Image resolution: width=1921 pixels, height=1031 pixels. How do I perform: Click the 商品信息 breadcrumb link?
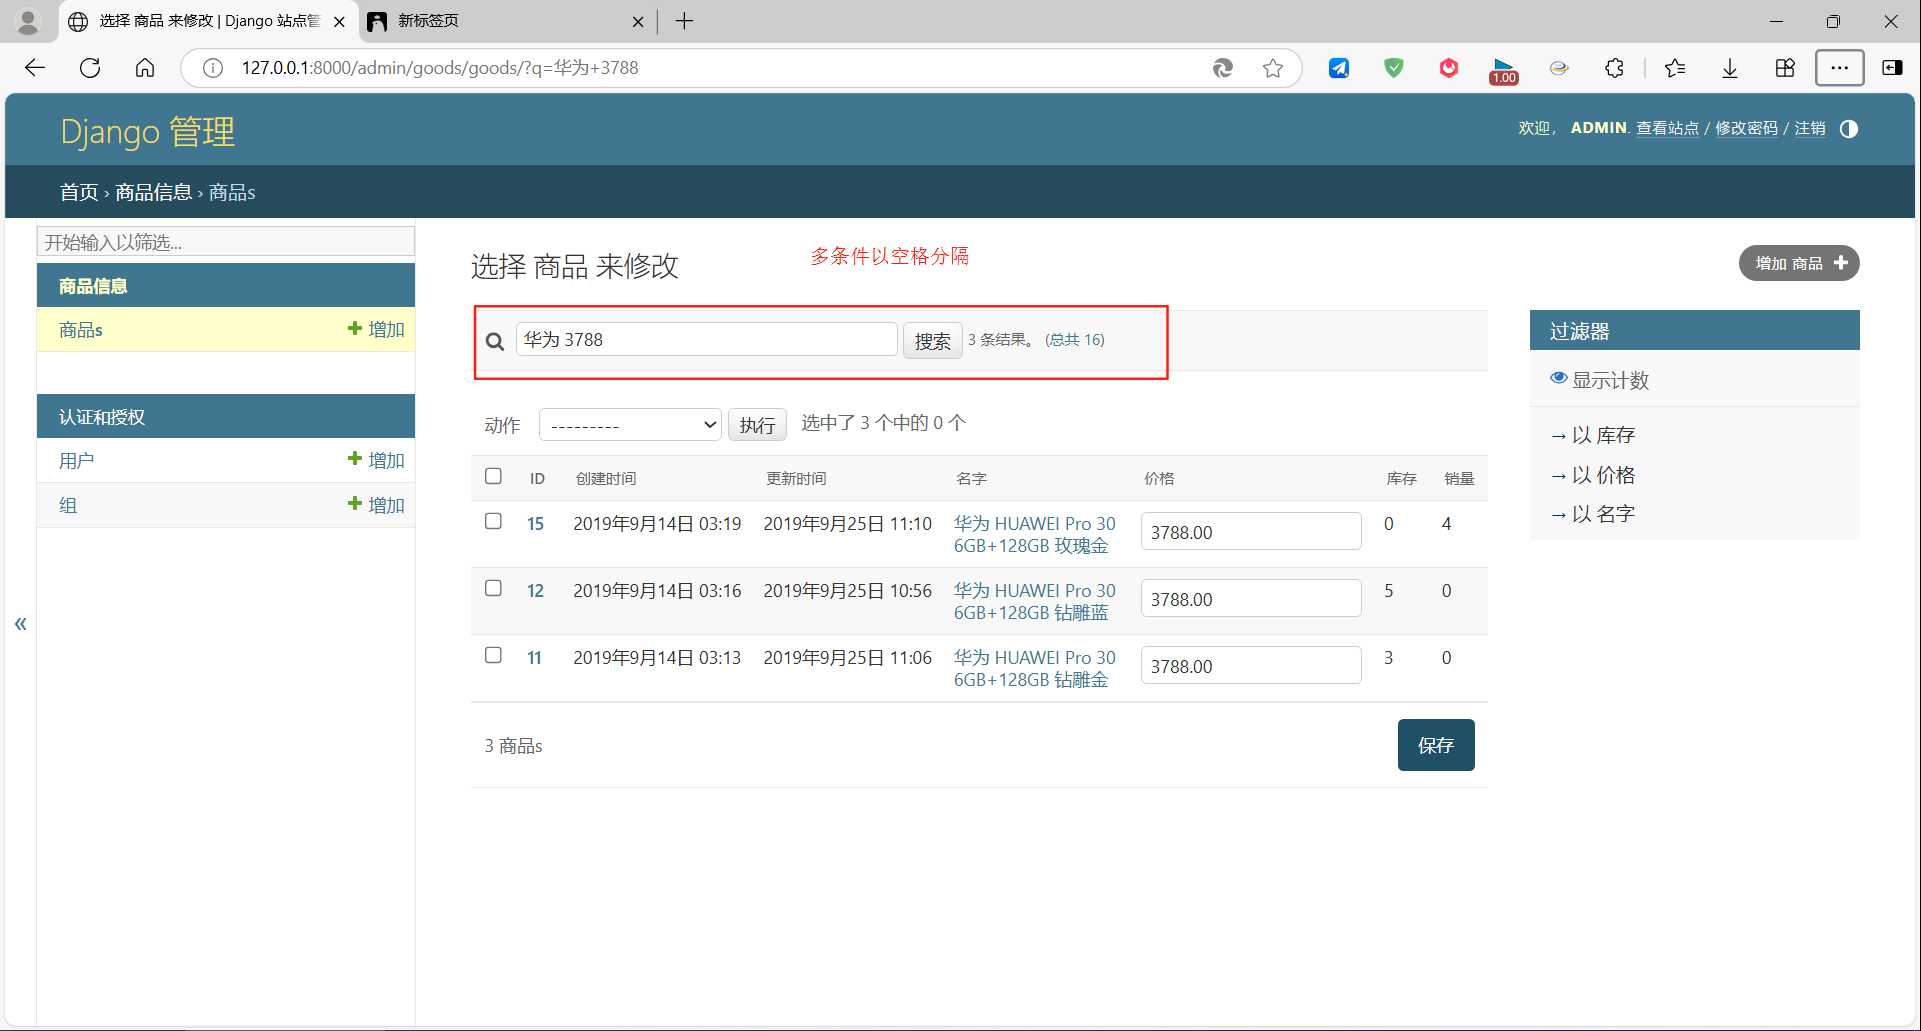click(x=153, y=192)
